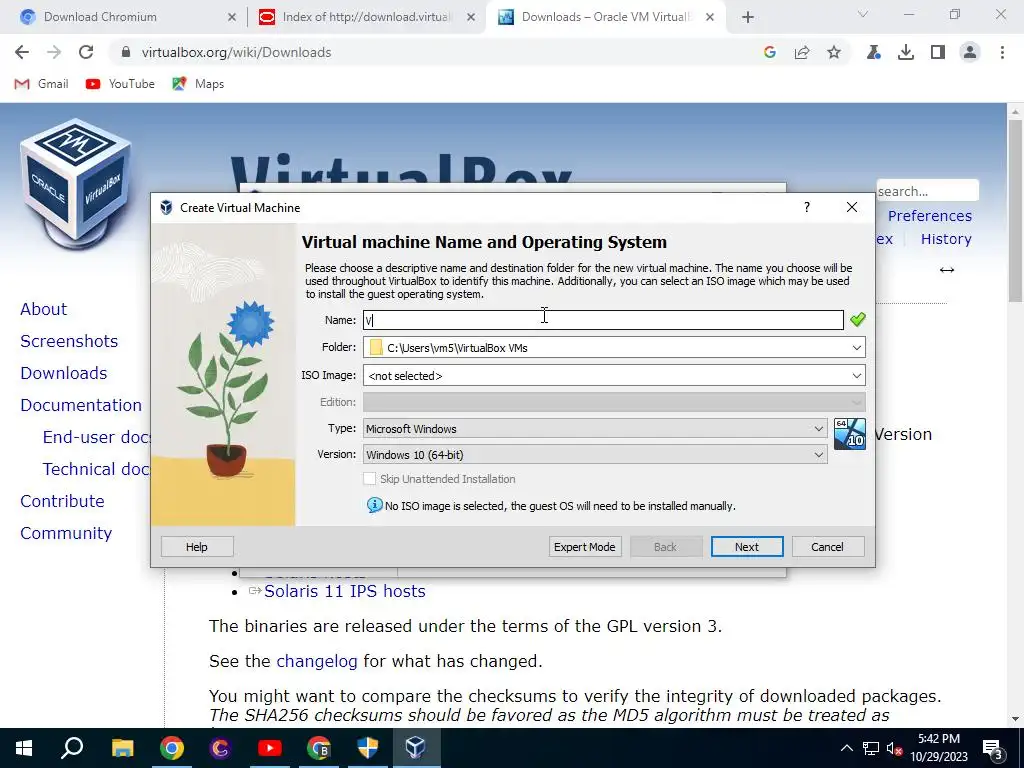Click the green checkmark beside Name
The height and width of the screenshot is (768, 1024).
(x=857, y=319)
